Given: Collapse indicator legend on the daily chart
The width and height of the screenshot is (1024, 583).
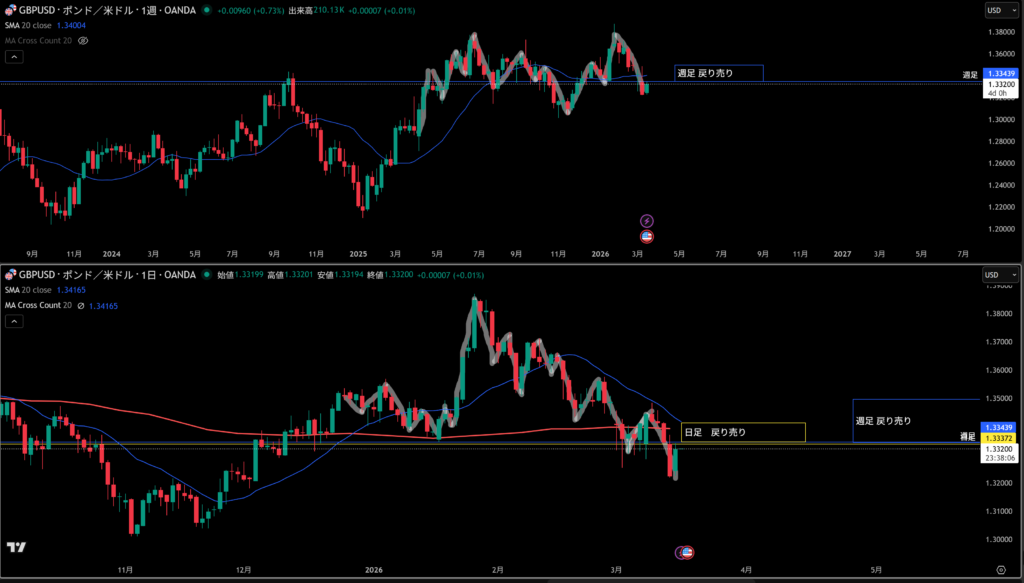Looking at the screenshot, I should pos(13,321).
